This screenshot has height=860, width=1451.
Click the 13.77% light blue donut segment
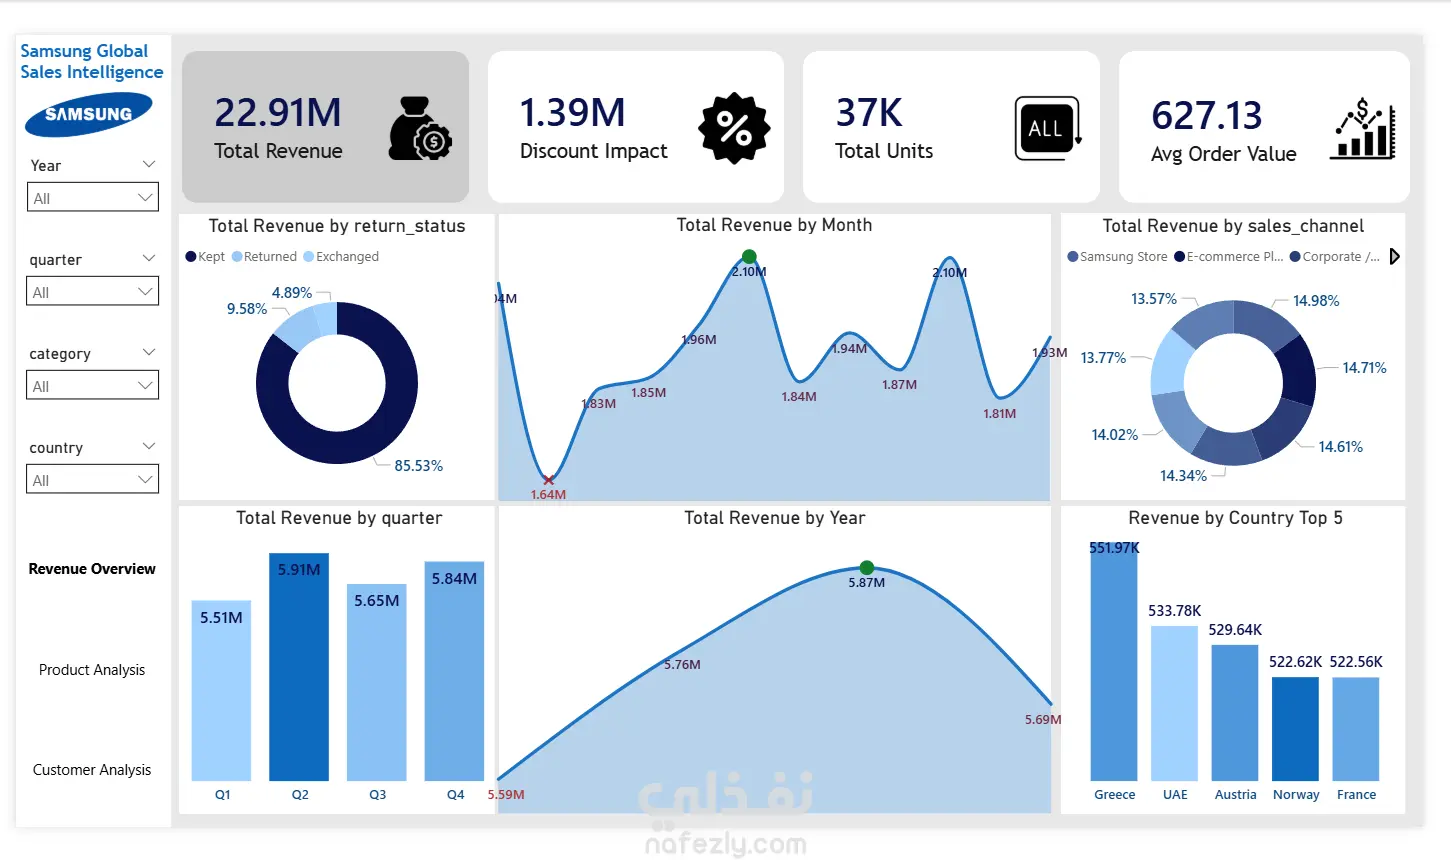coord(1168,362)
